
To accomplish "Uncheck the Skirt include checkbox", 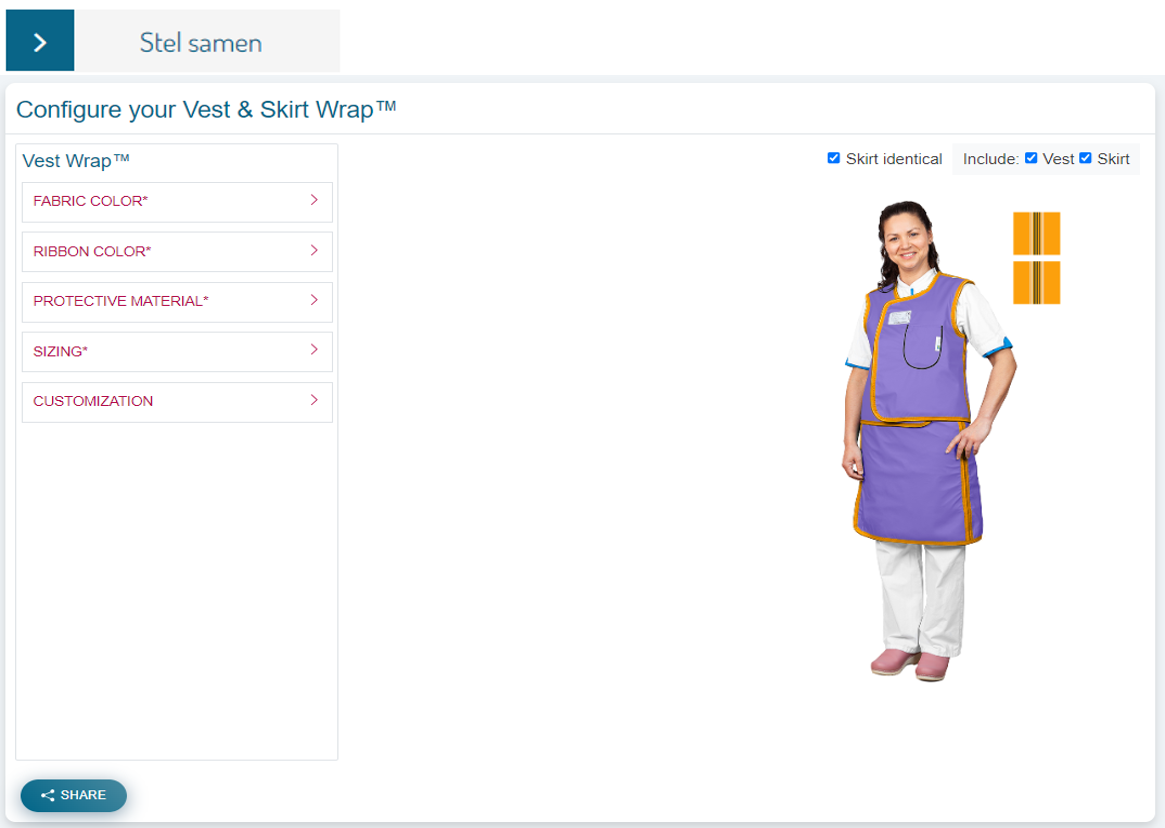I will tap(1086, 158).
